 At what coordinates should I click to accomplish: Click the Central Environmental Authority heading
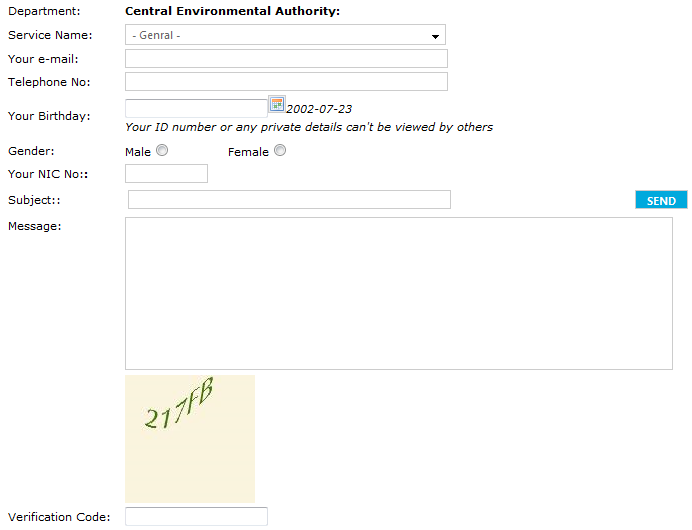tap(233, 11)
